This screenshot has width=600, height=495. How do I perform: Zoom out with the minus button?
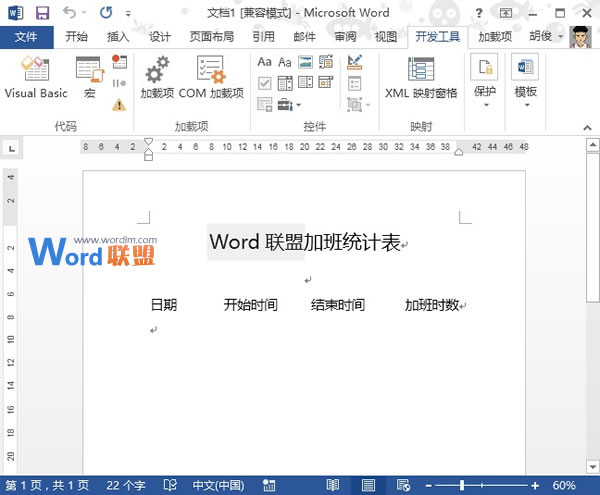tap(429, 486)
